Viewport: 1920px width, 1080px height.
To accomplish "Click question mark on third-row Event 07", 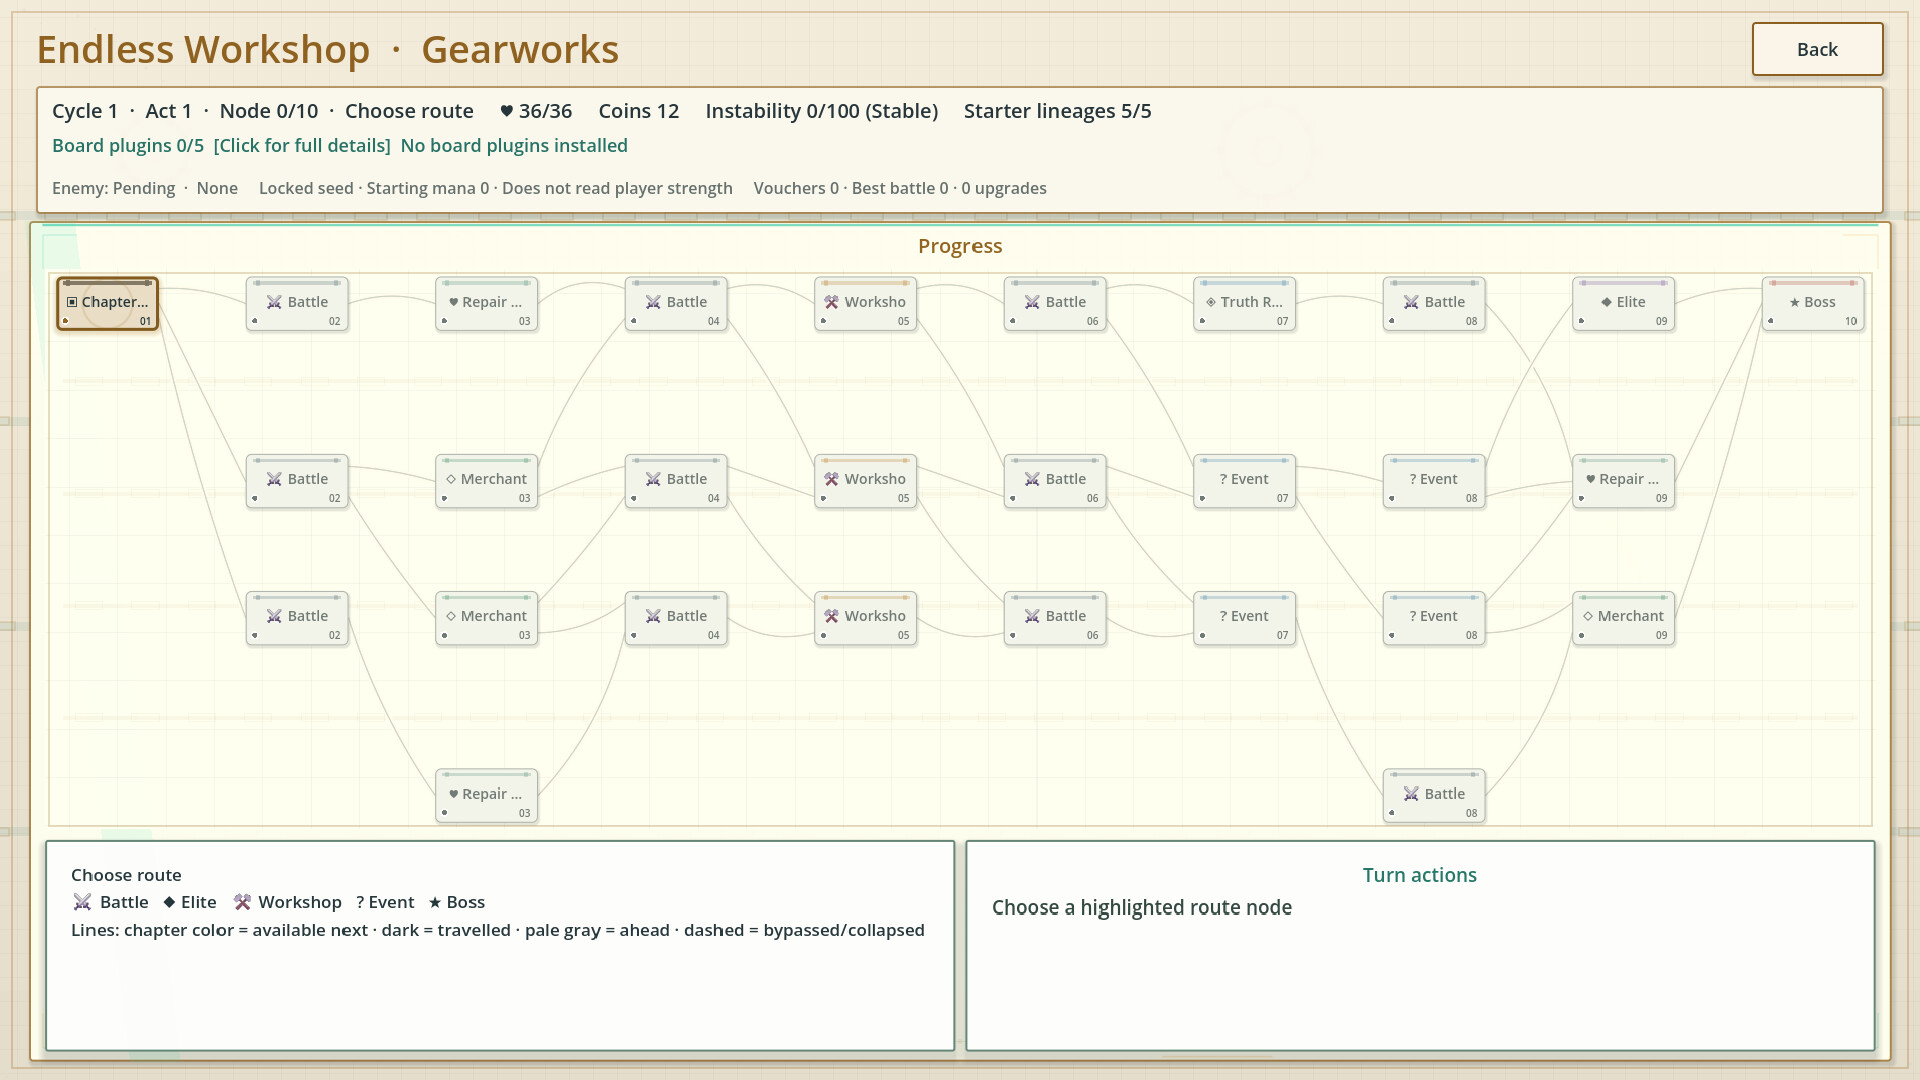I will coord(1223,616).
